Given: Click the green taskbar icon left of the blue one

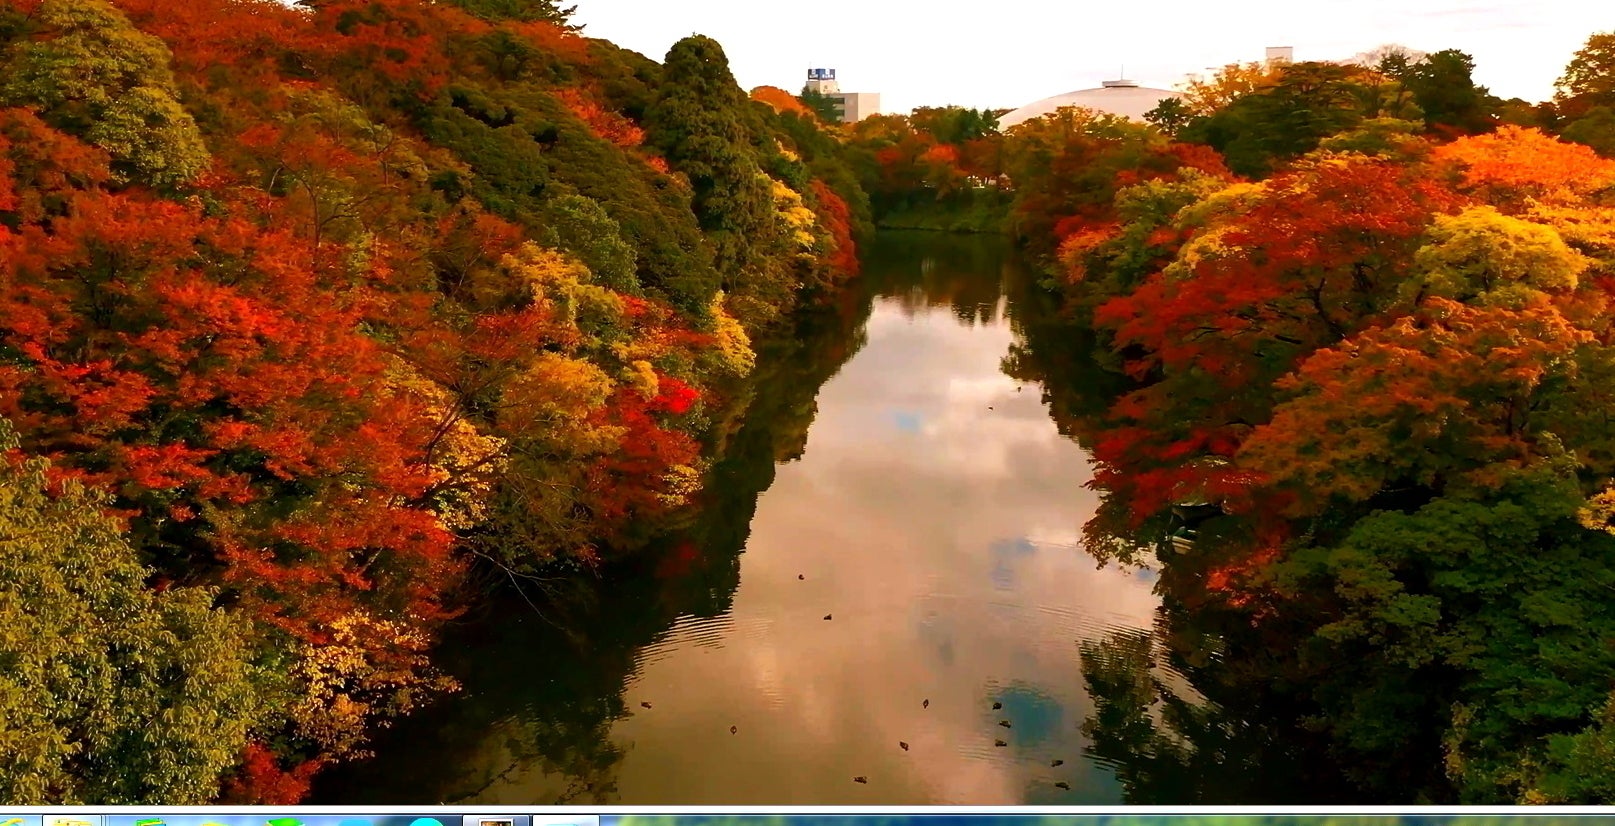Looking at the screenshot, I should coord(284,822).
